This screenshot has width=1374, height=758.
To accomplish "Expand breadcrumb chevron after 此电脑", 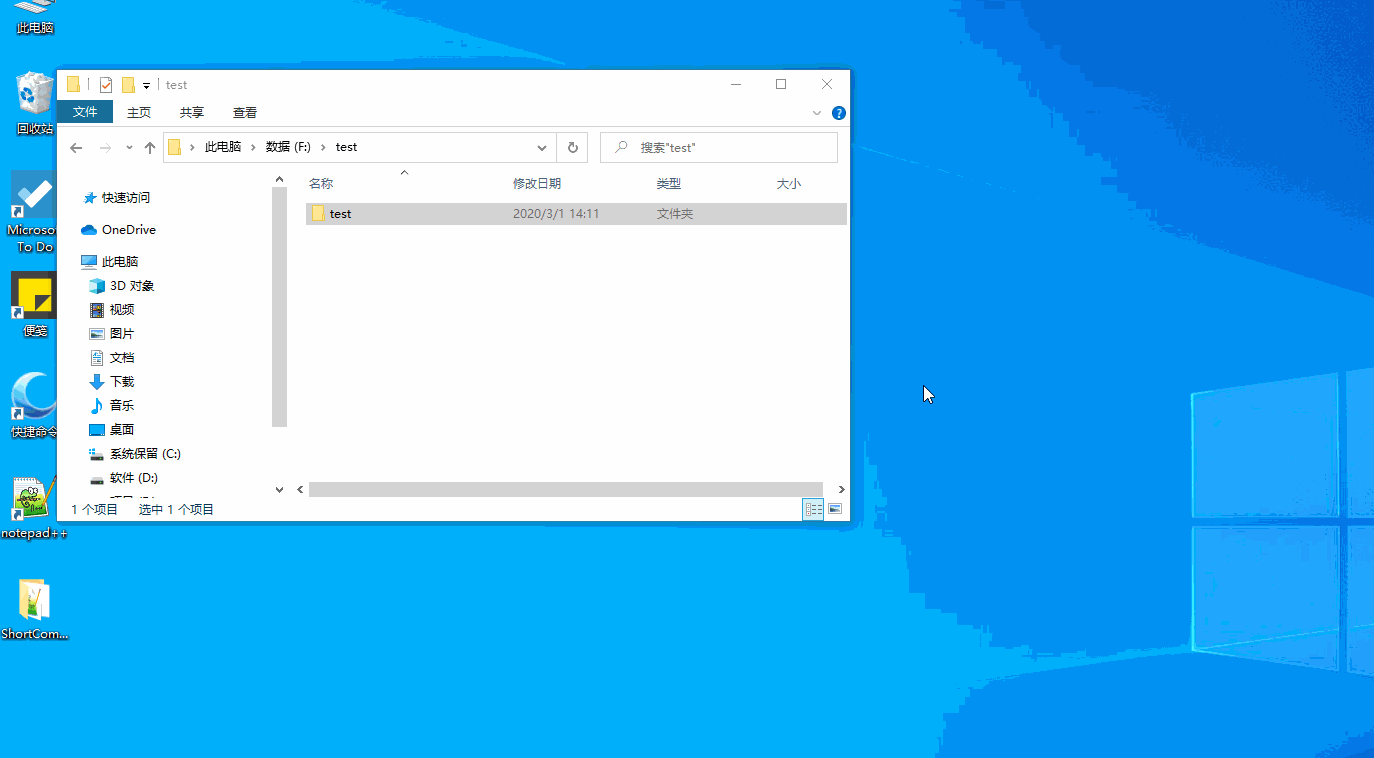I will click(254, 147).
